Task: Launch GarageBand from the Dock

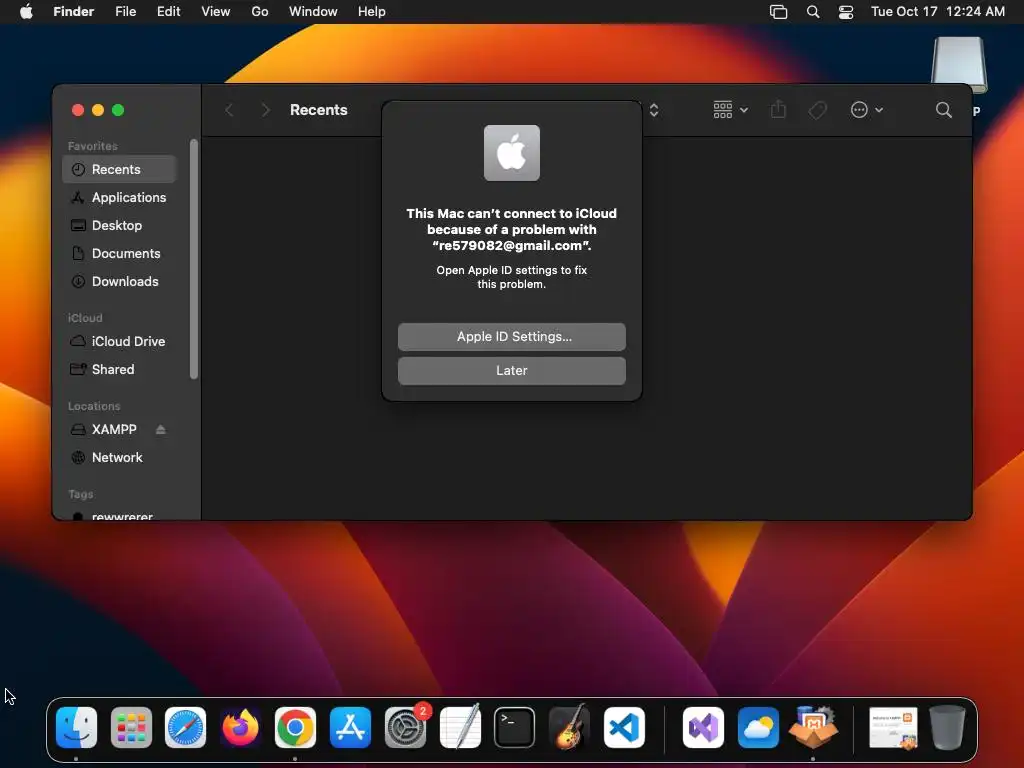Action: tap(569, 727)
